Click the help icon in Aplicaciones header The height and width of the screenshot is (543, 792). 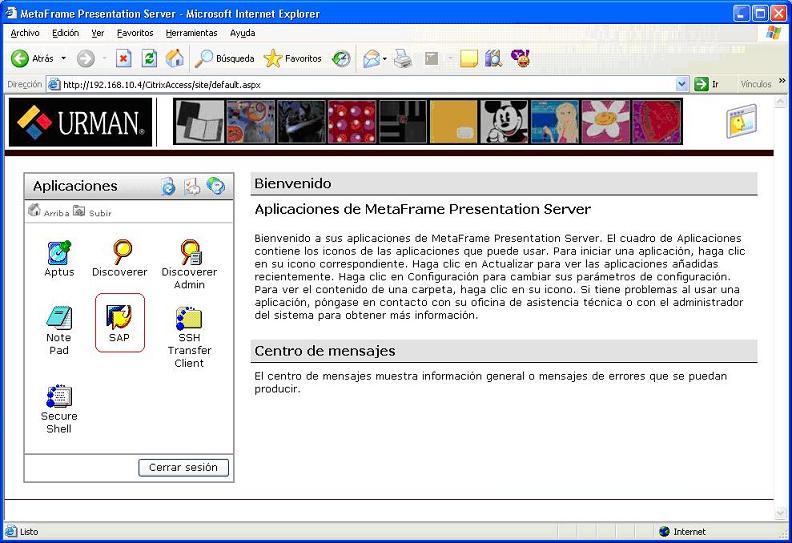pyautogui.click(x=216, y=186)
